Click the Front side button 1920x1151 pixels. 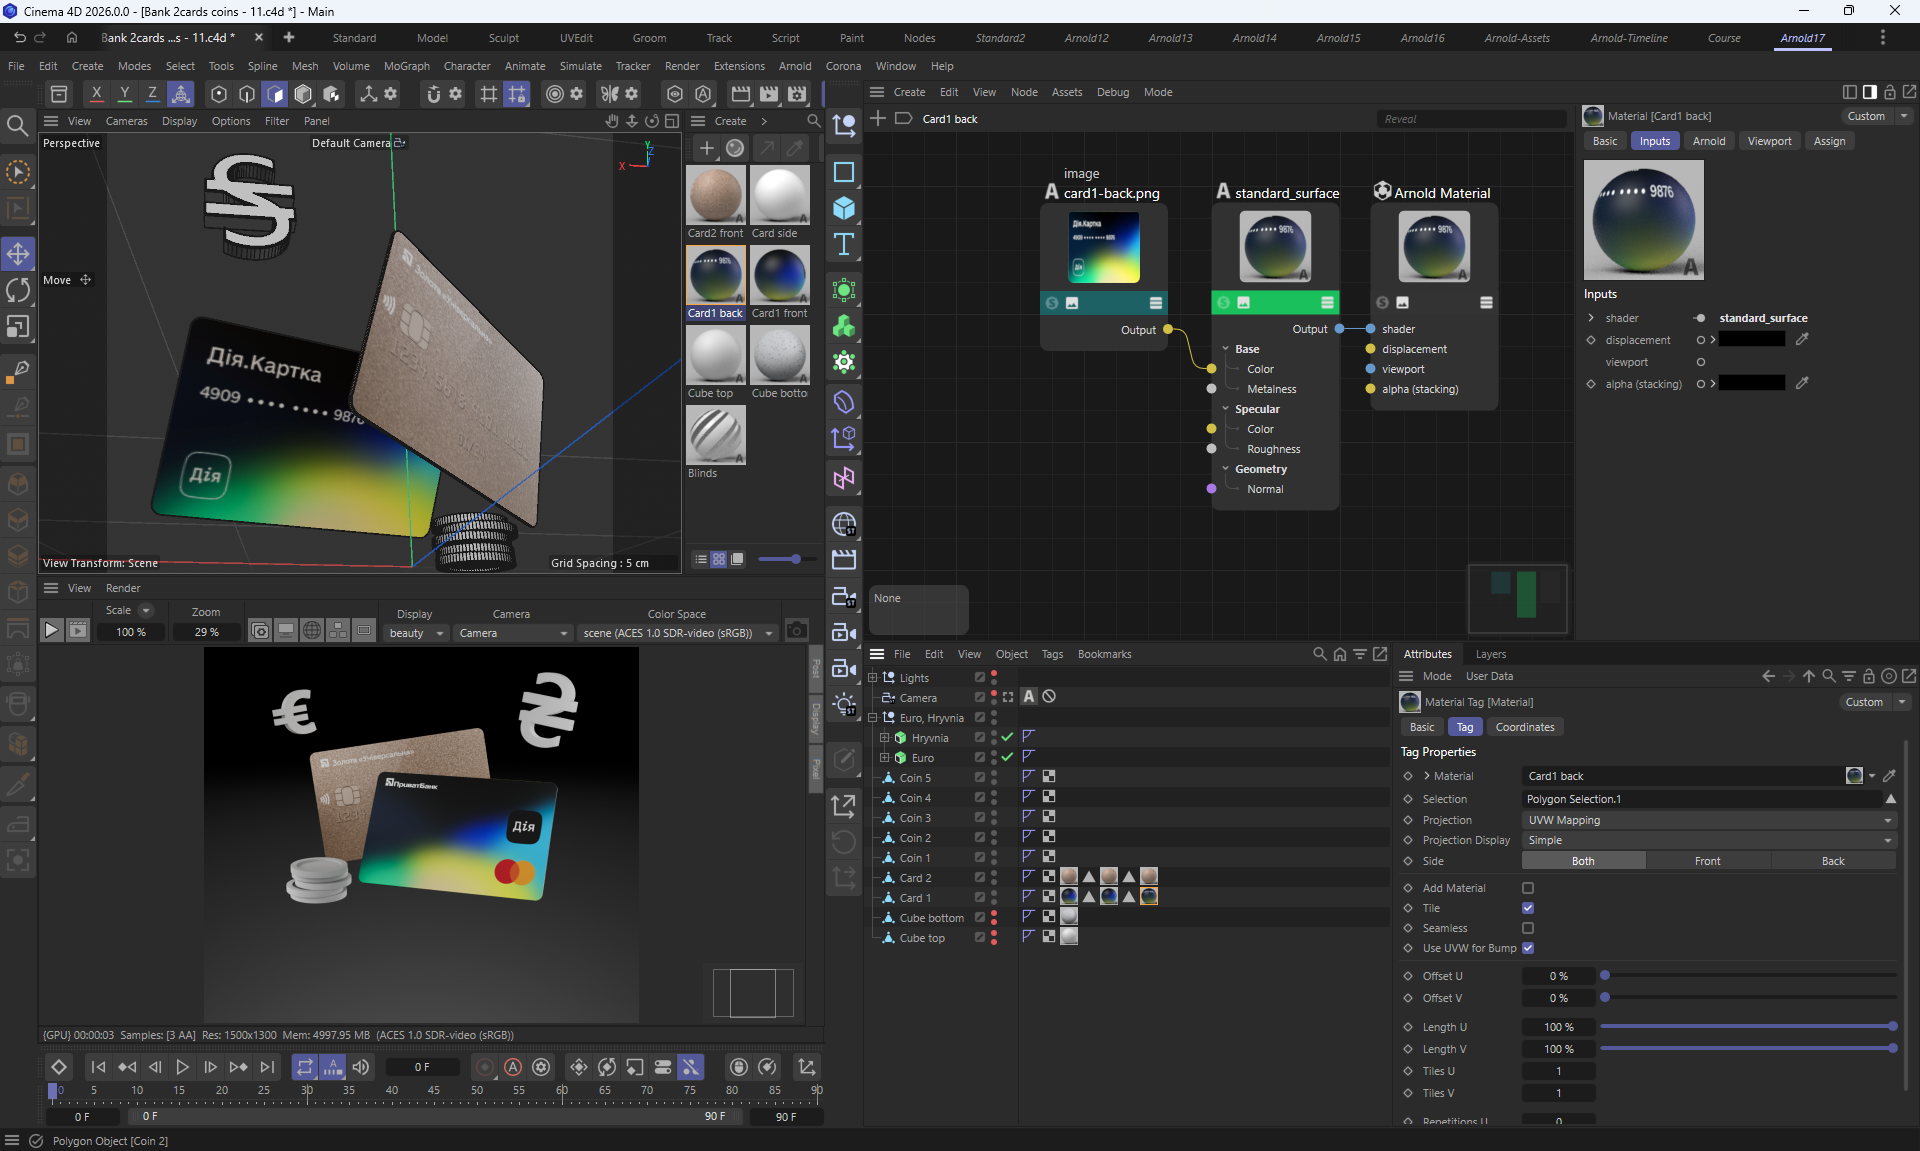click(x=1707, y=861)
